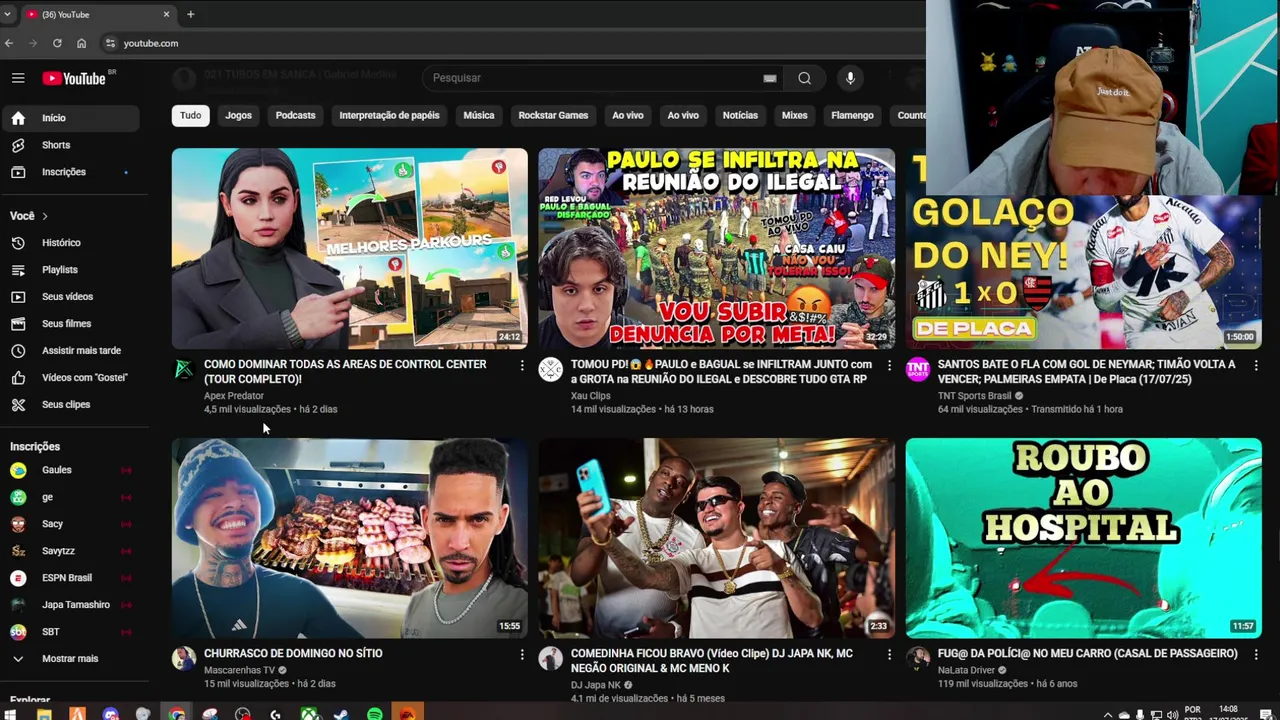The height and width of the screenshot is (720, 1280).
Task: Select the Música filter chip
Action: pos(479,115)
